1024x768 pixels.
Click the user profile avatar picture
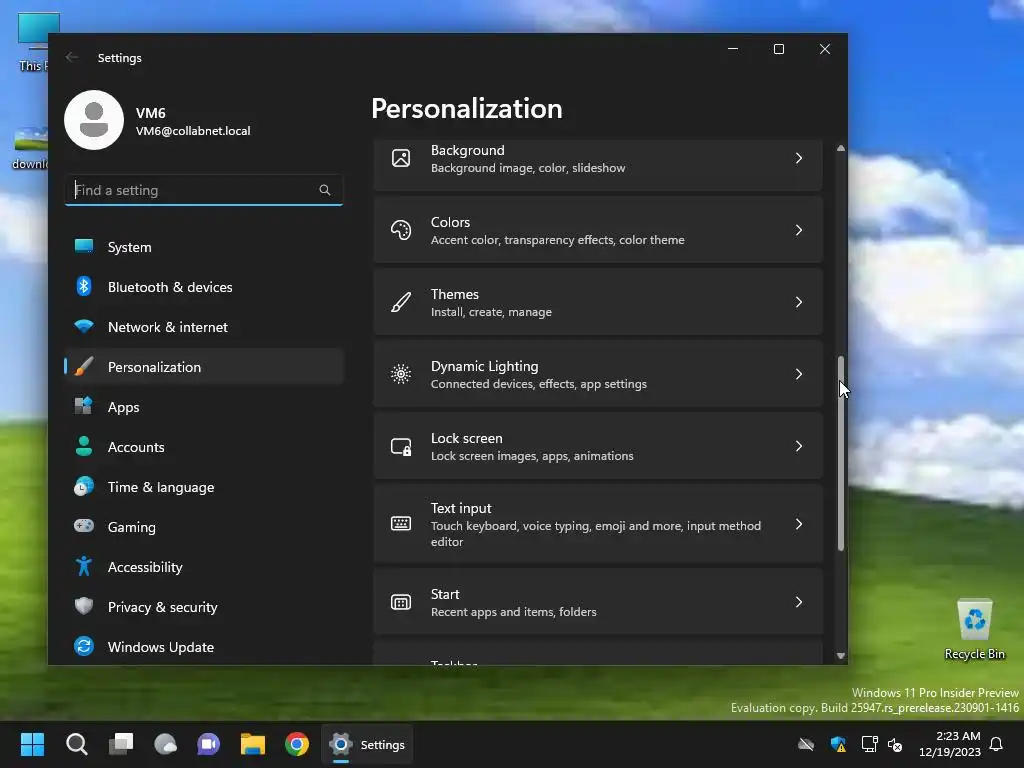pos(94,120)
